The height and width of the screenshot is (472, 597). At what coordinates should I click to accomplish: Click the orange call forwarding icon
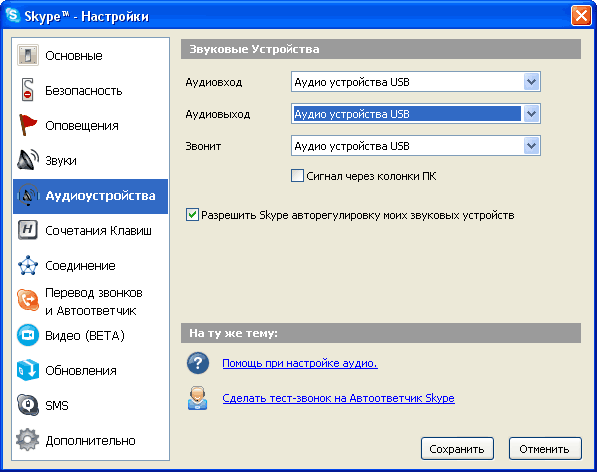click(28, 300)
